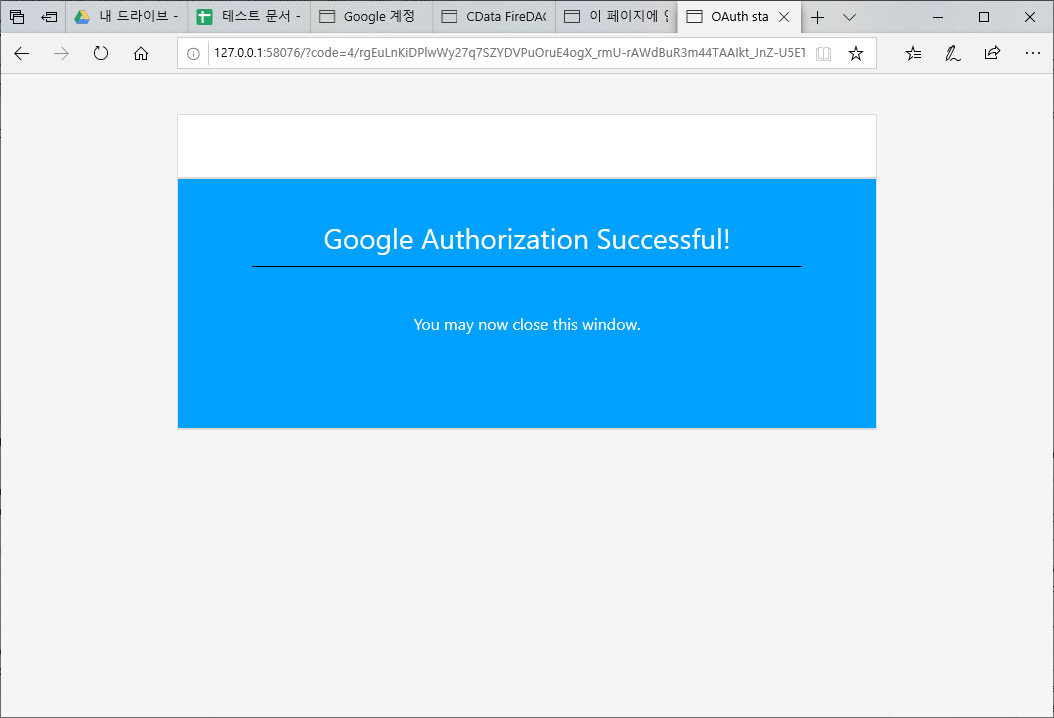Open the Favorites hub icon
The height and width of the screenshot is (718, 1054).
coord(914,54)
